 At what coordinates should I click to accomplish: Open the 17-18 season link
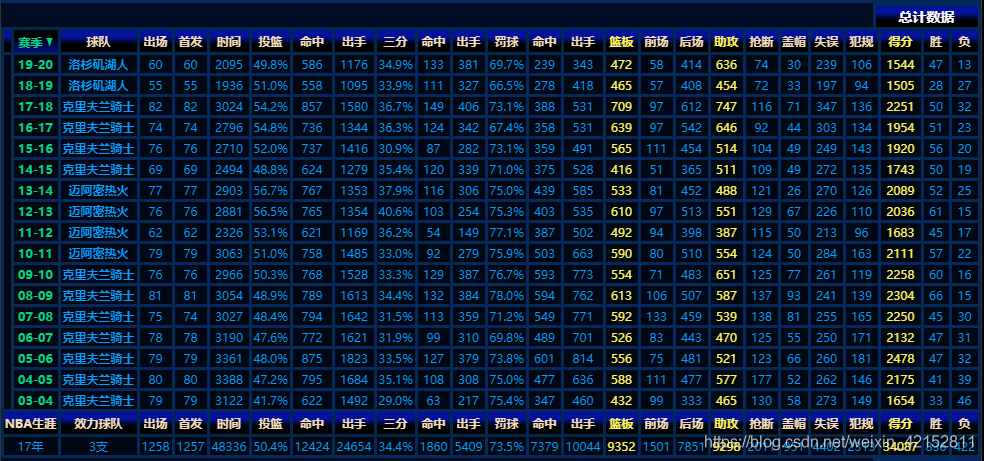pos(36,107)
